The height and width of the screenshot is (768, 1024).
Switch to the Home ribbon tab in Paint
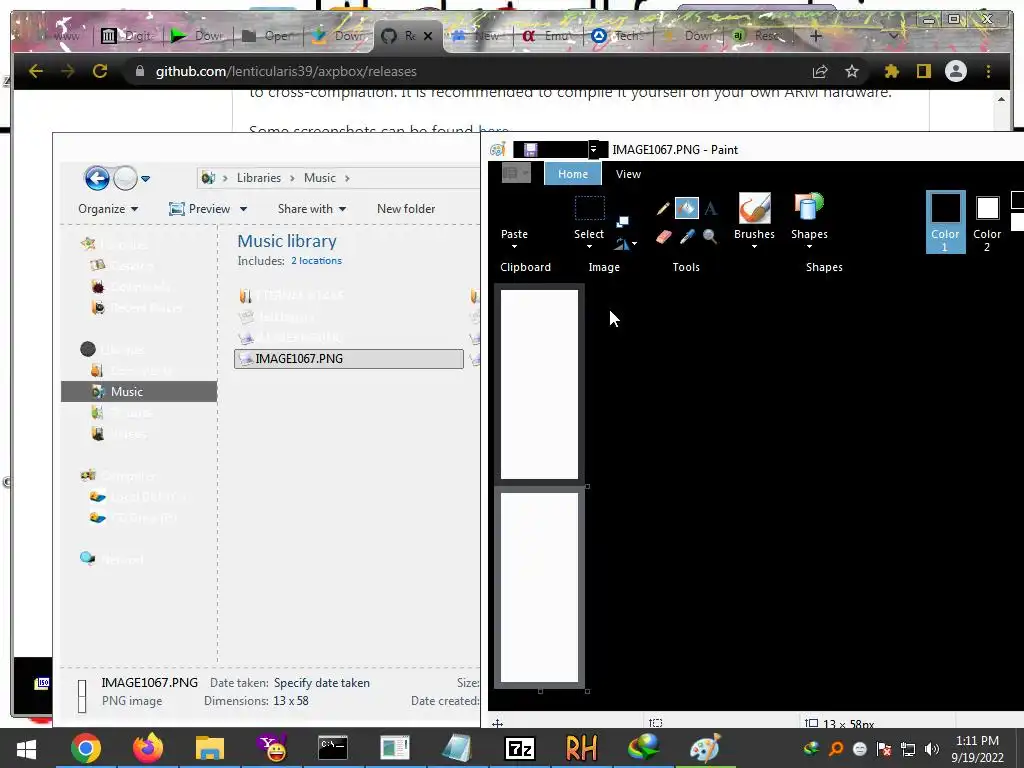tap(573, 174)
